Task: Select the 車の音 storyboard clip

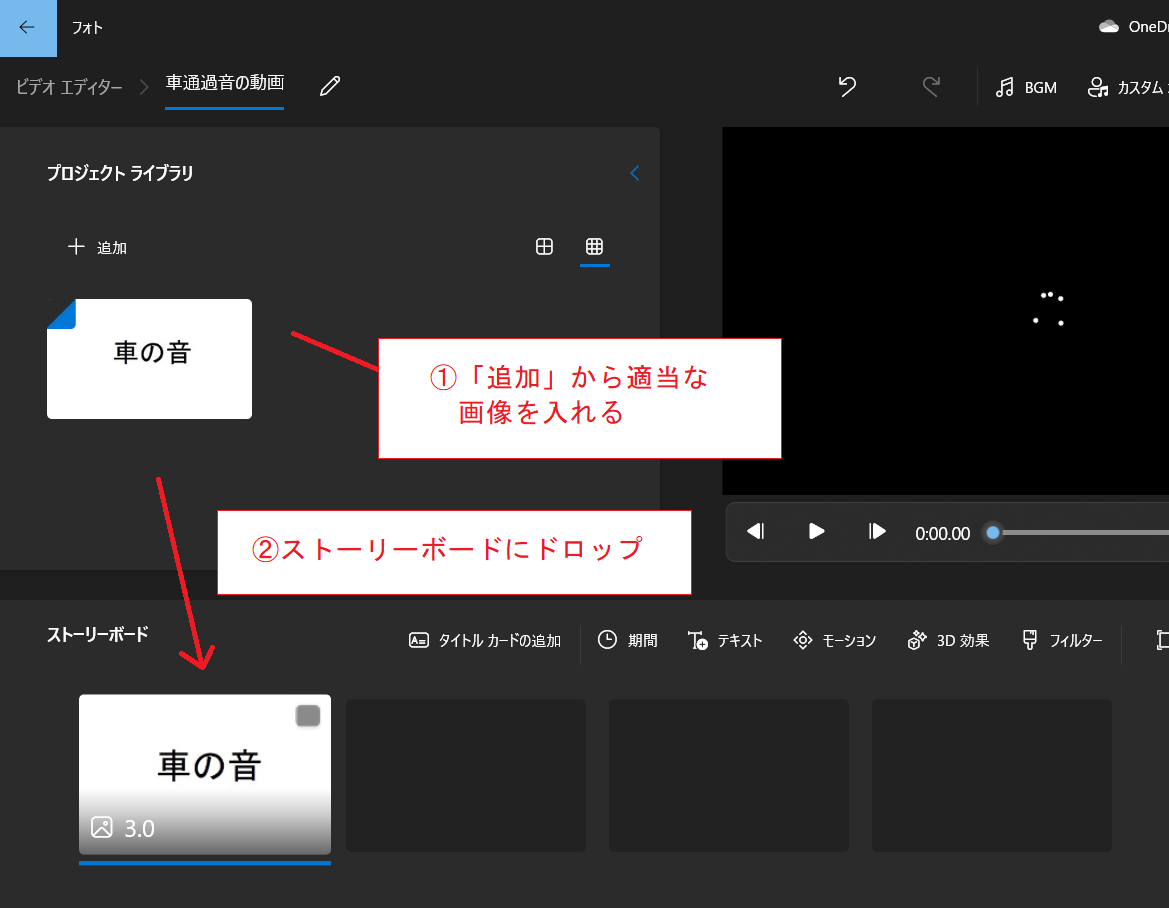Action: click(x=205, y=775)
